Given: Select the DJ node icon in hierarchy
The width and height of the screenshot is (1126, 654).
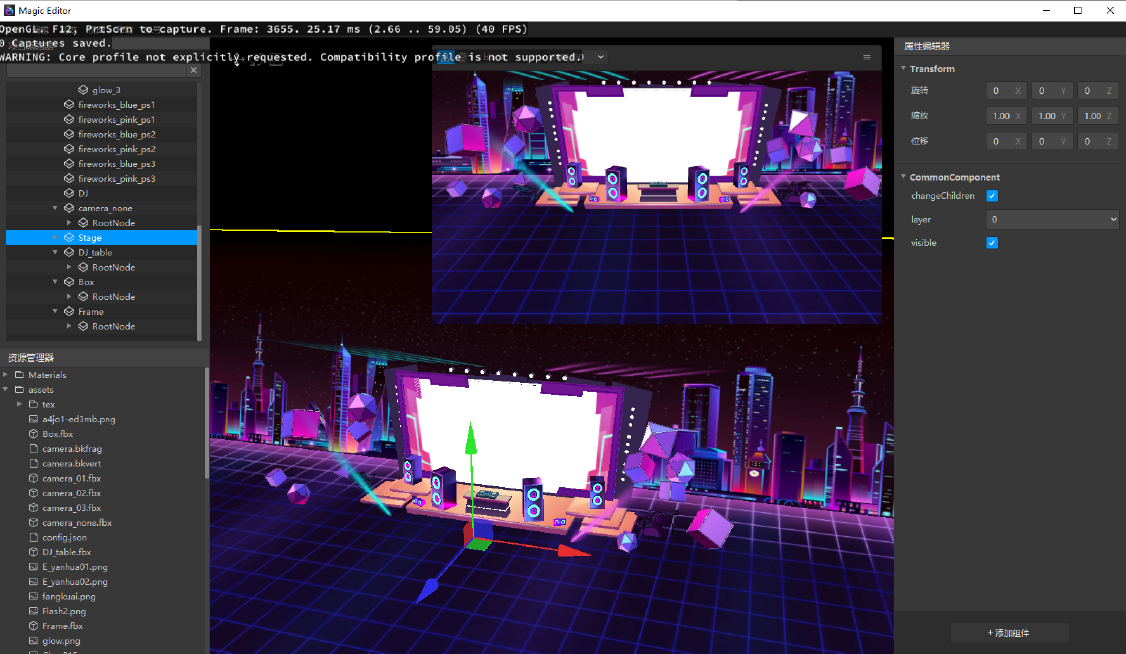Looking at the screenshot, I should tap(69, 193).
